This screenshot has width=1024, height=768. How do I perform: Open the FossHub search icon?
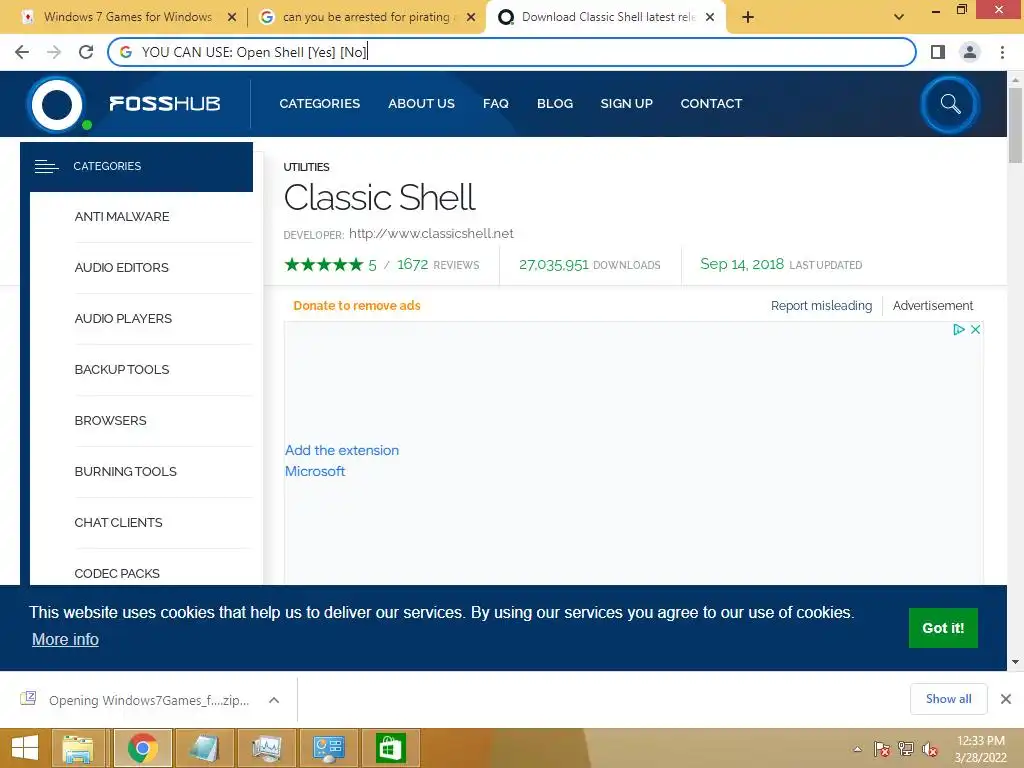click(x=950, y=104)
